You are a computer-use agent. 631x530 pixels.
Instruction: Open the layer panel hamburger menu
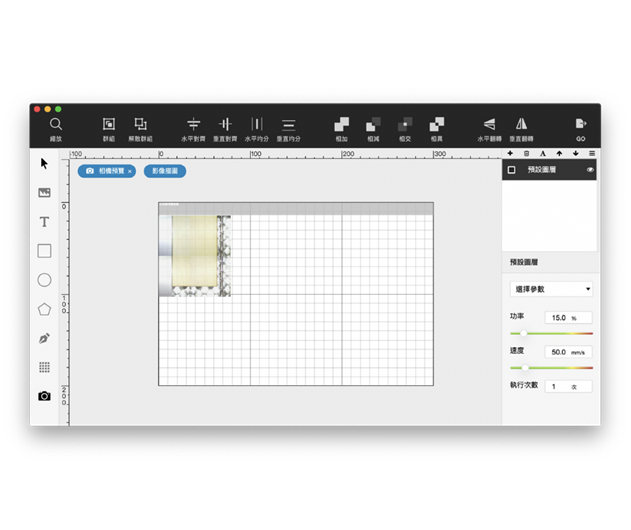coord(592,154)
